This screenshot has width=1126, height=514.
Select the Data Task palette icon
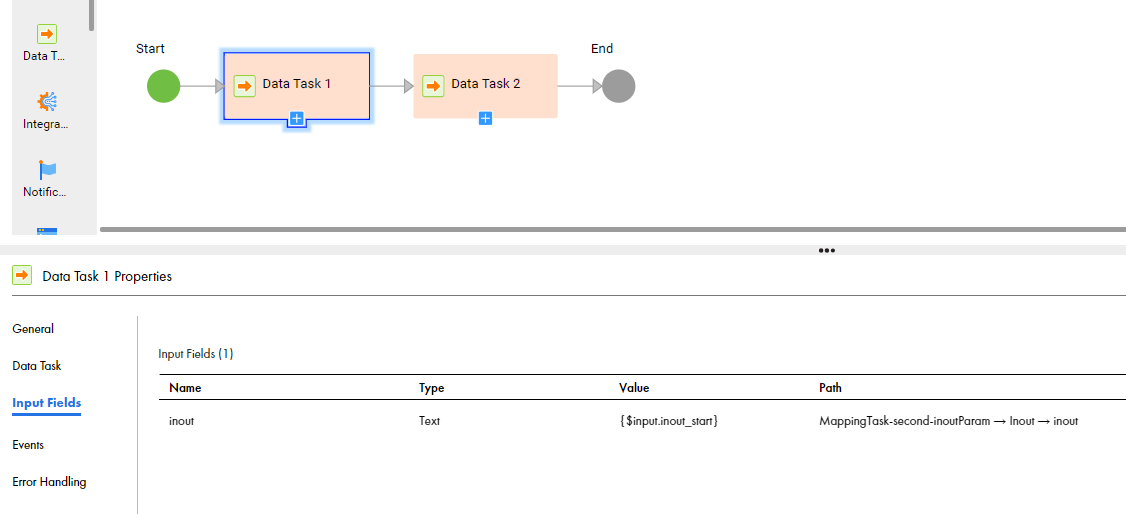47,34
